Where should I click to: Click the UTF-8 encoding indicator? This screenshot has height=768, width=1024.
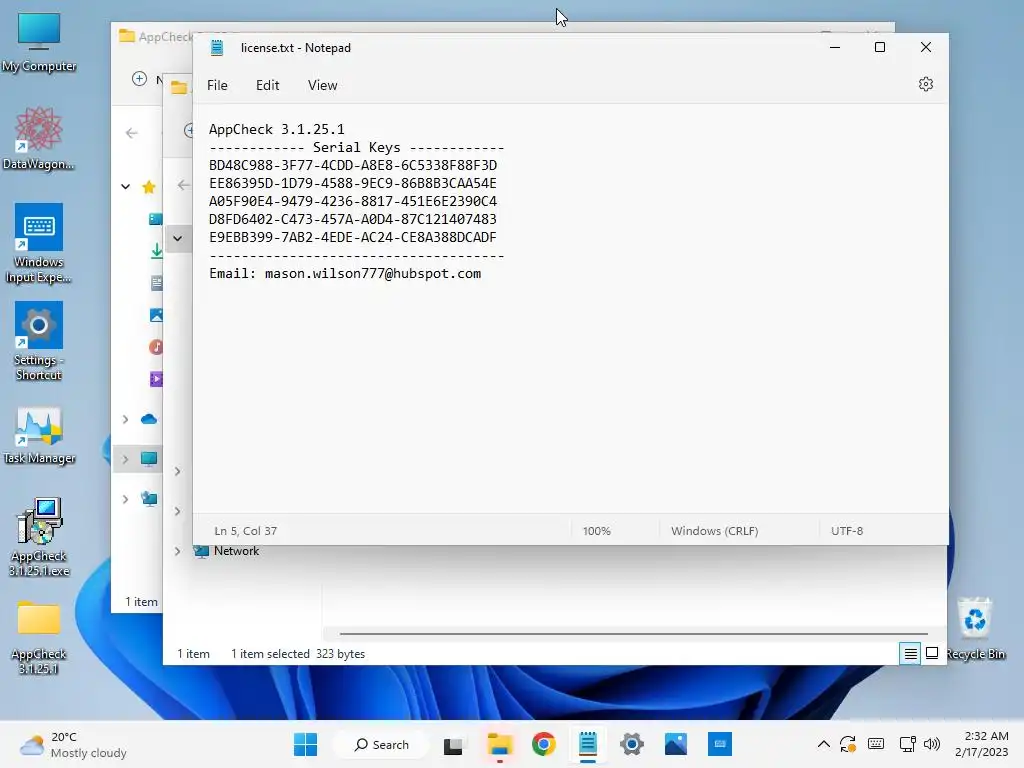click(x=846, y=531)
